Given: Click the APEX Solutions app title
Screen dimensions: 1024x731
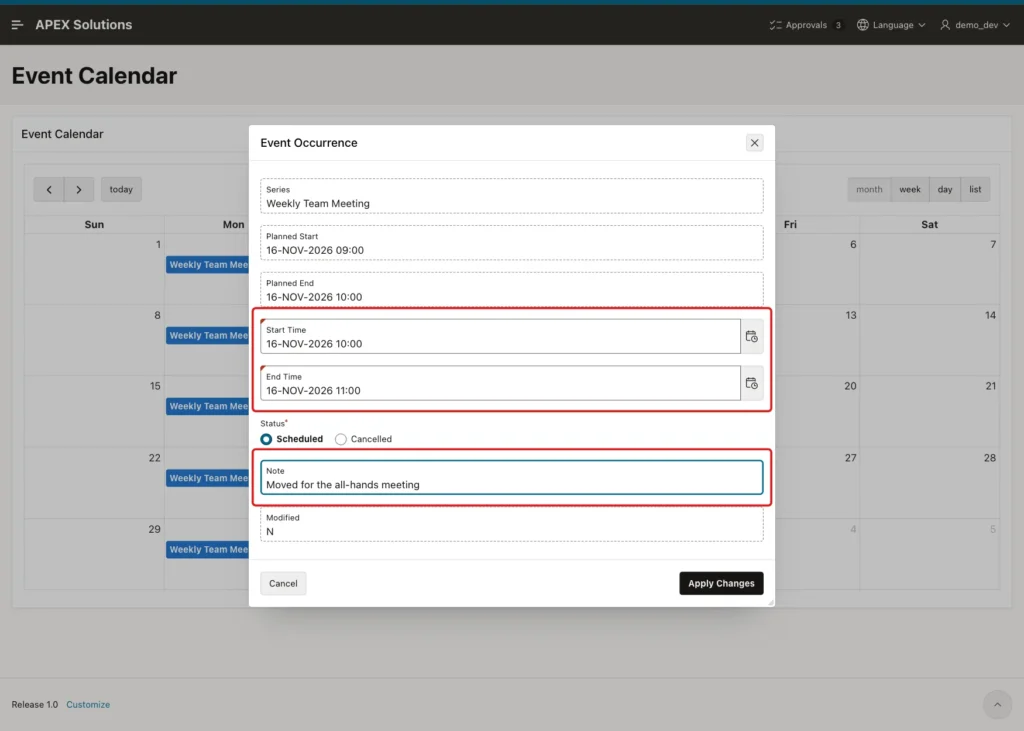Looking at the screenshot, I should 84,25.
